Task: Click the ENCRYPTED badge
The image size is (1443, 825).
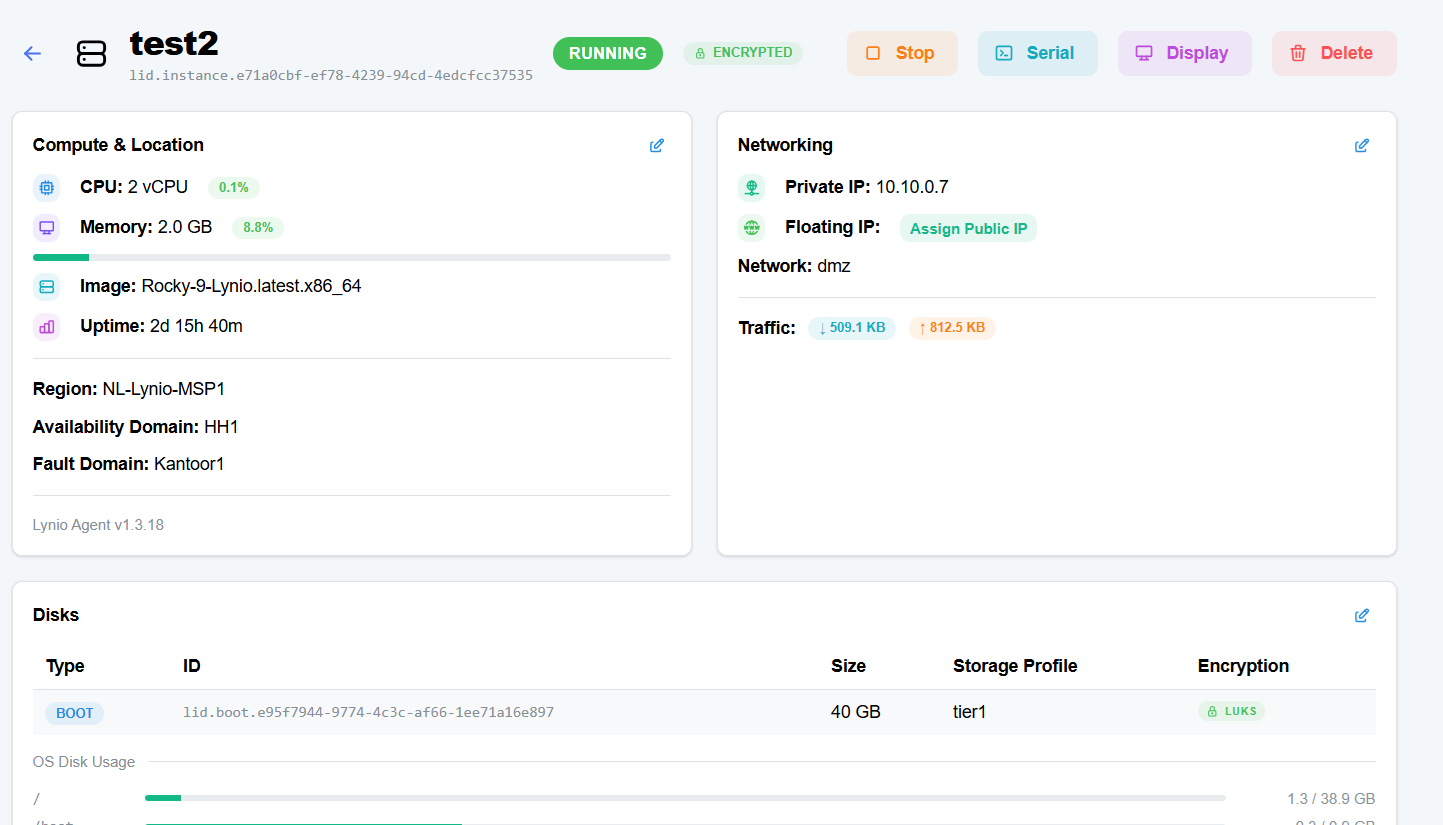Action: 743,53
